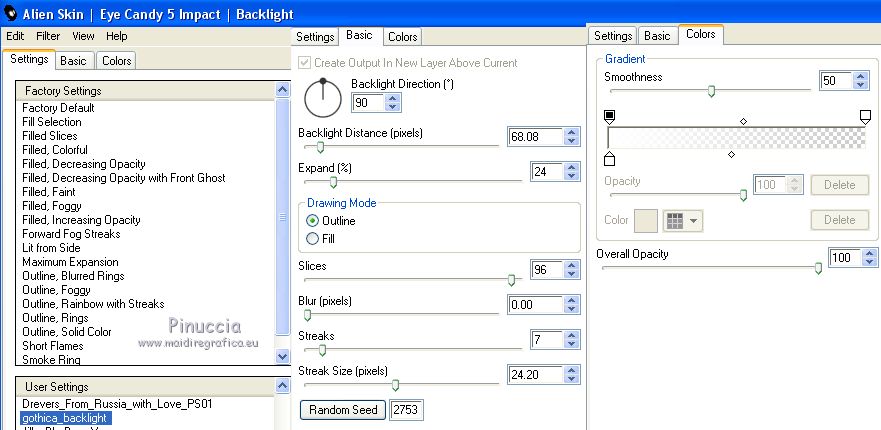The height and width of the screenshot is (430, 881).
Task: Adjust Streaks spinner arrows
Action: (571, 340)
